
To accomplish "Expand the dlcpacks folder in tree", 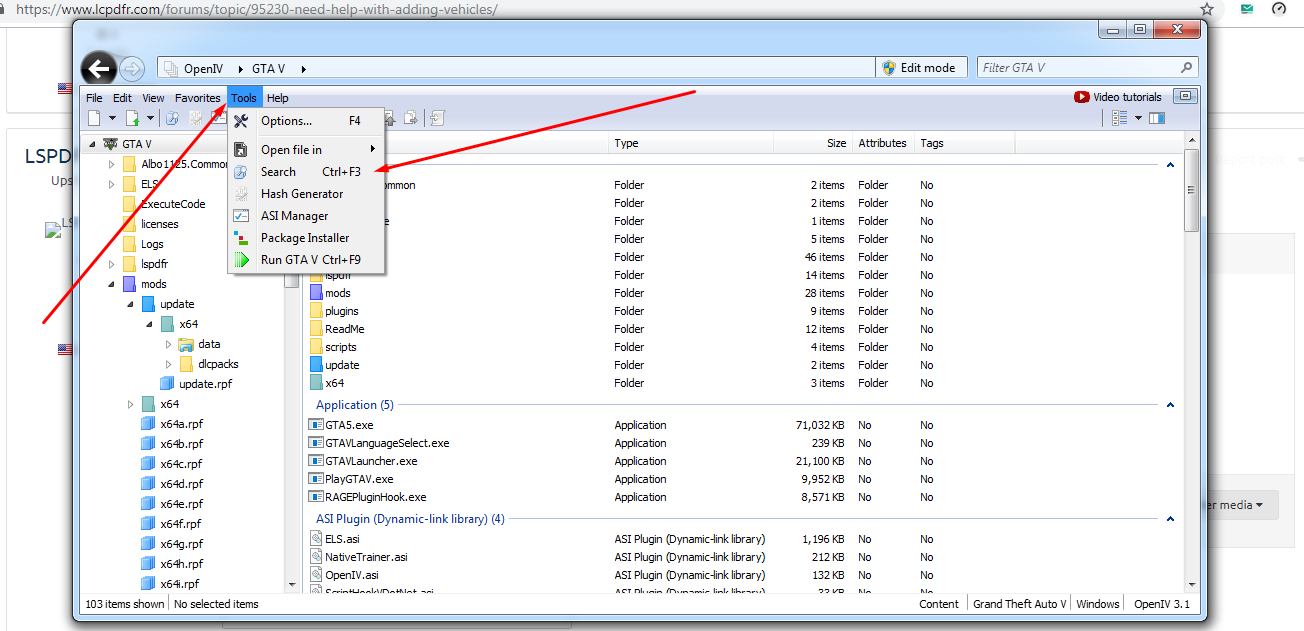I will pyautogui.click(x=169, y=364).
